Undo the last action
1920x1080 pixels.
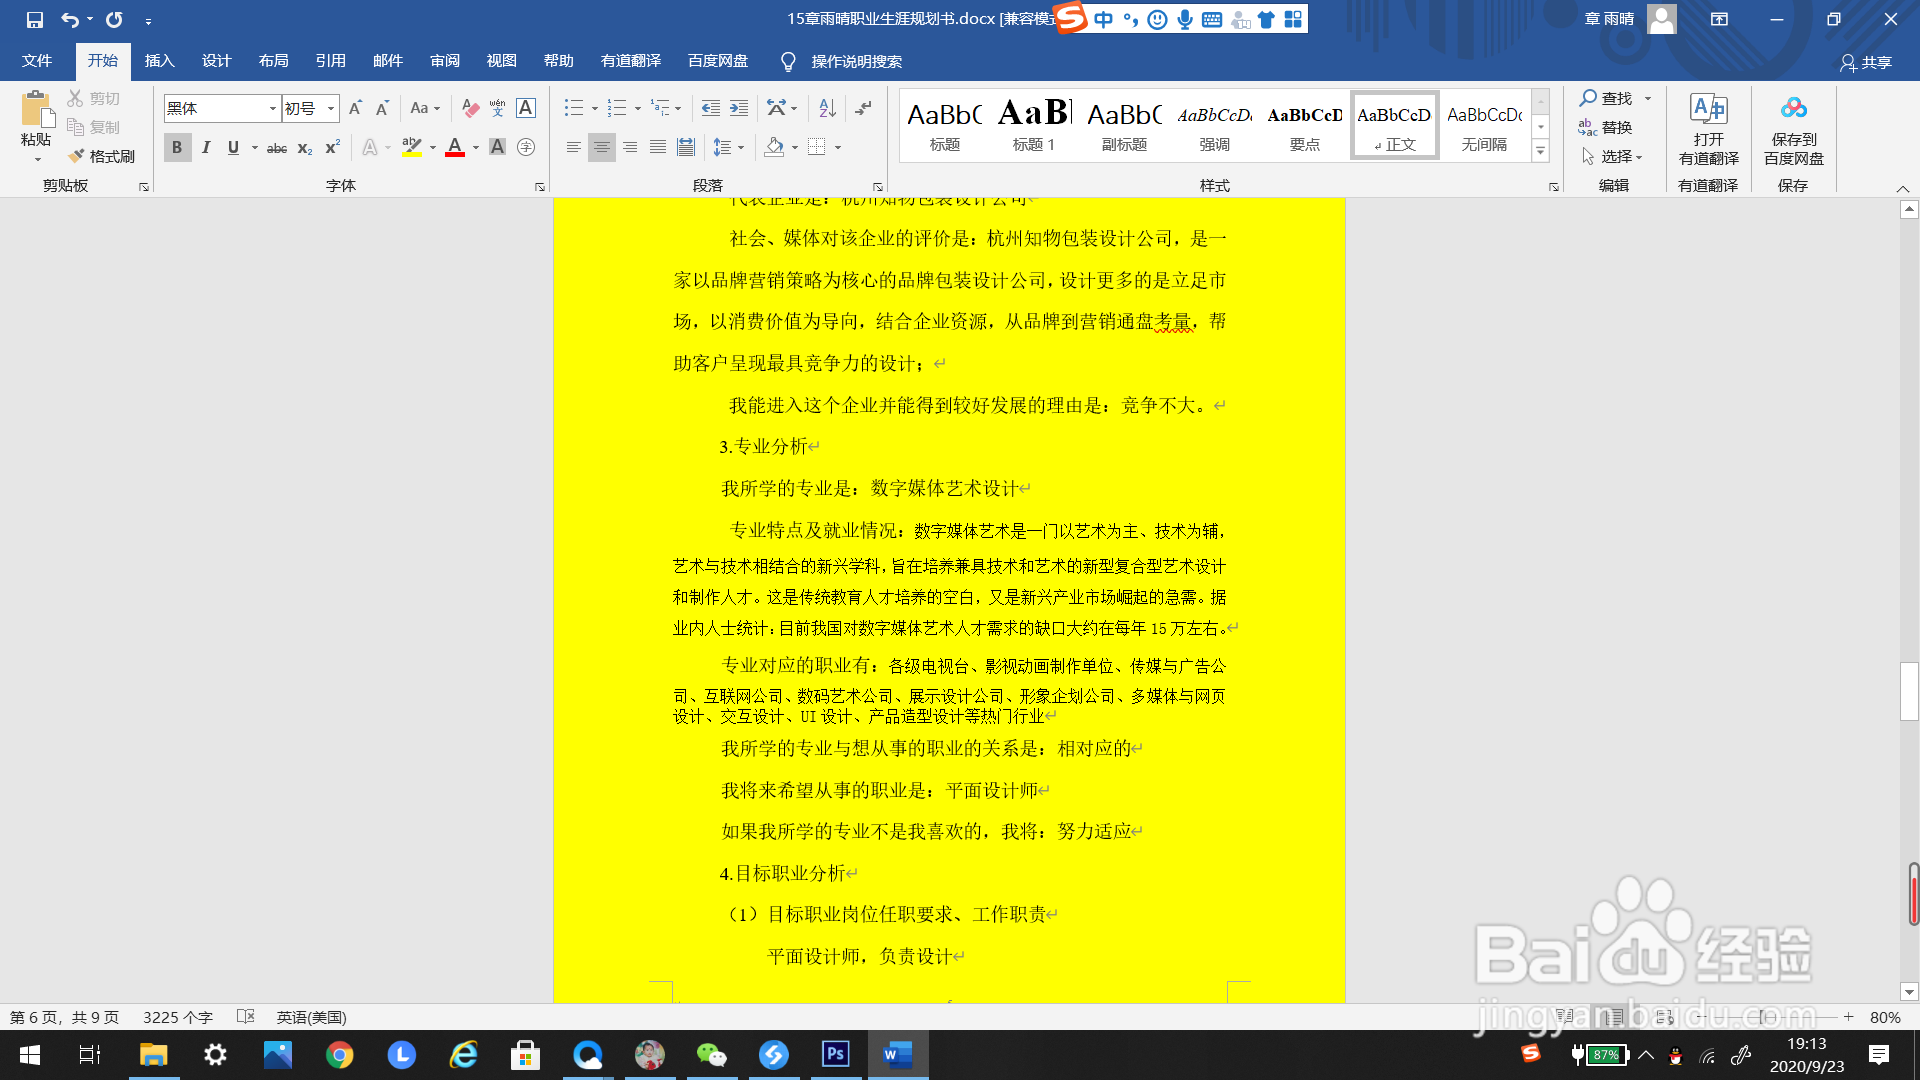pyautogui.click(x=69, y=19)
